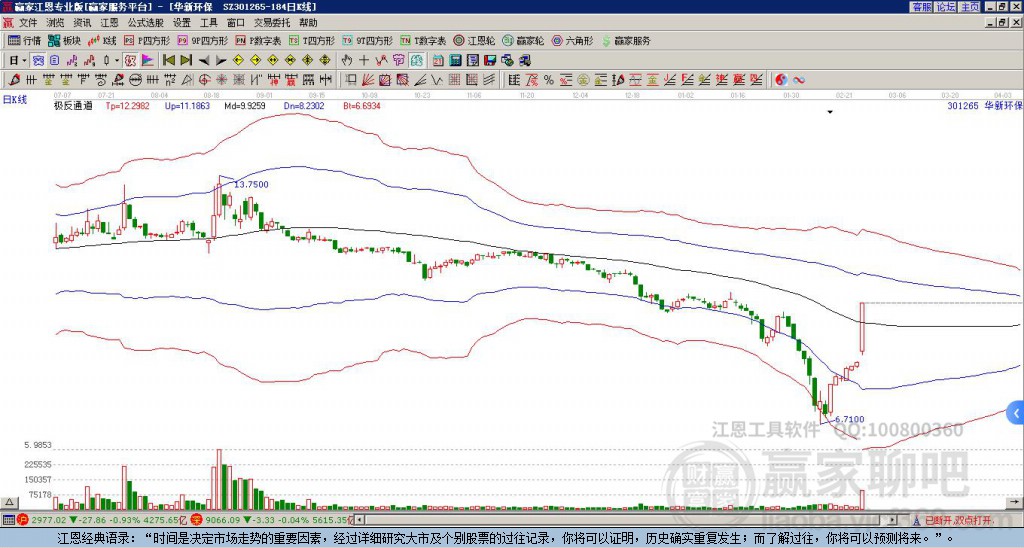Viewport: 1024px width, 548px height.
Task: Open the 设置 menu
Action: pos(182,23)
